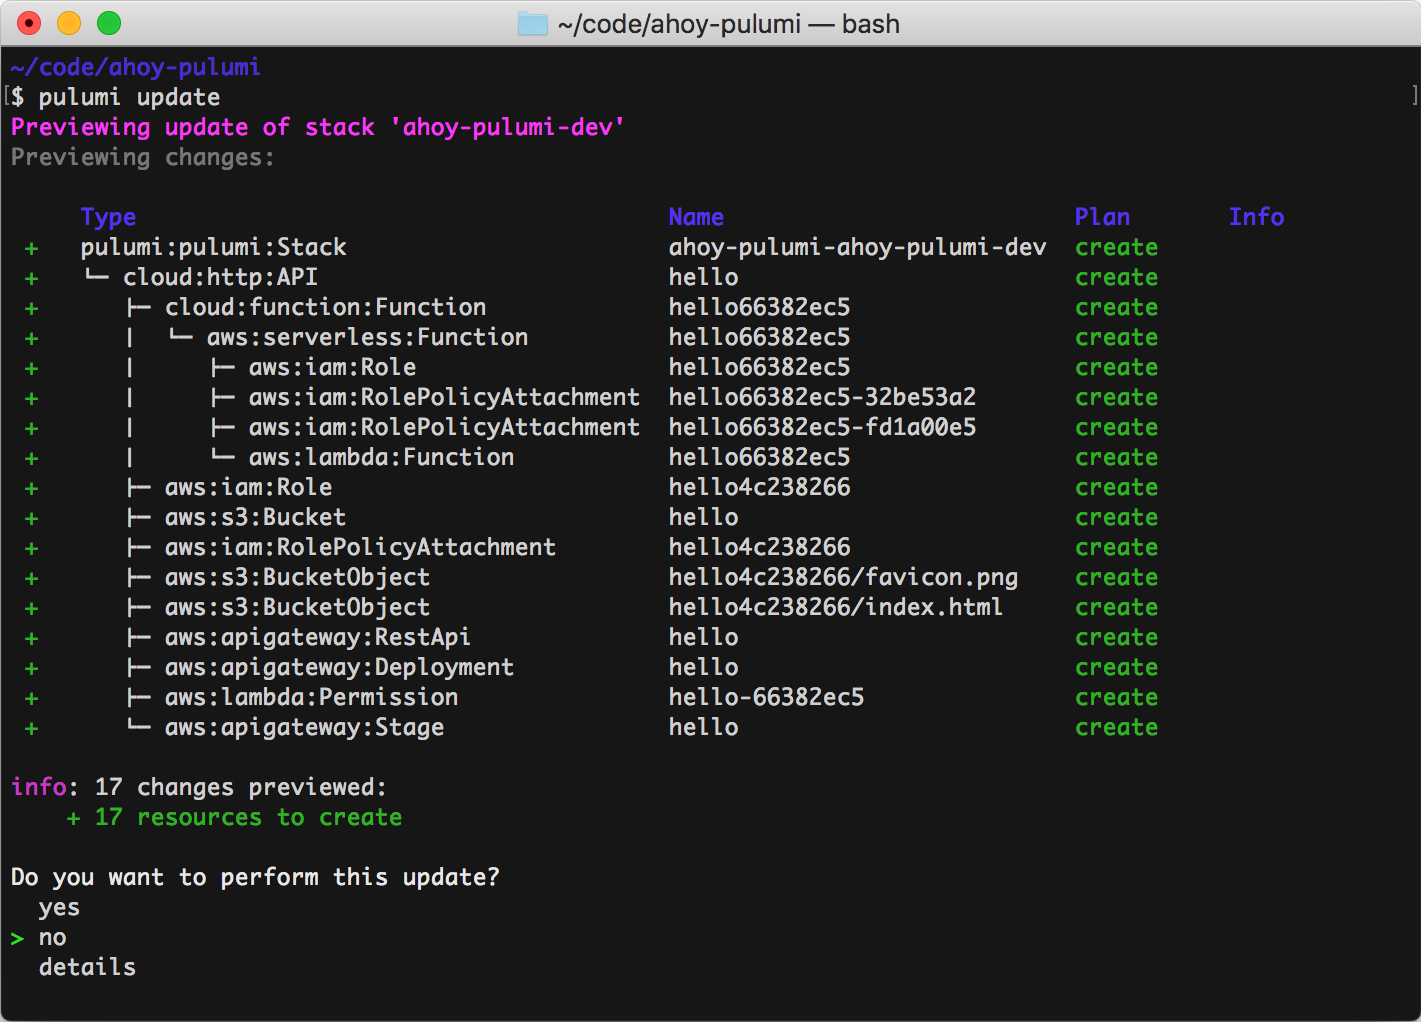The width and height of the screenshot is (1421, 1022).
Task: Click the 'create' plan for pulumi:pulumi:Stack
Action: click(x=1116, y=247)
